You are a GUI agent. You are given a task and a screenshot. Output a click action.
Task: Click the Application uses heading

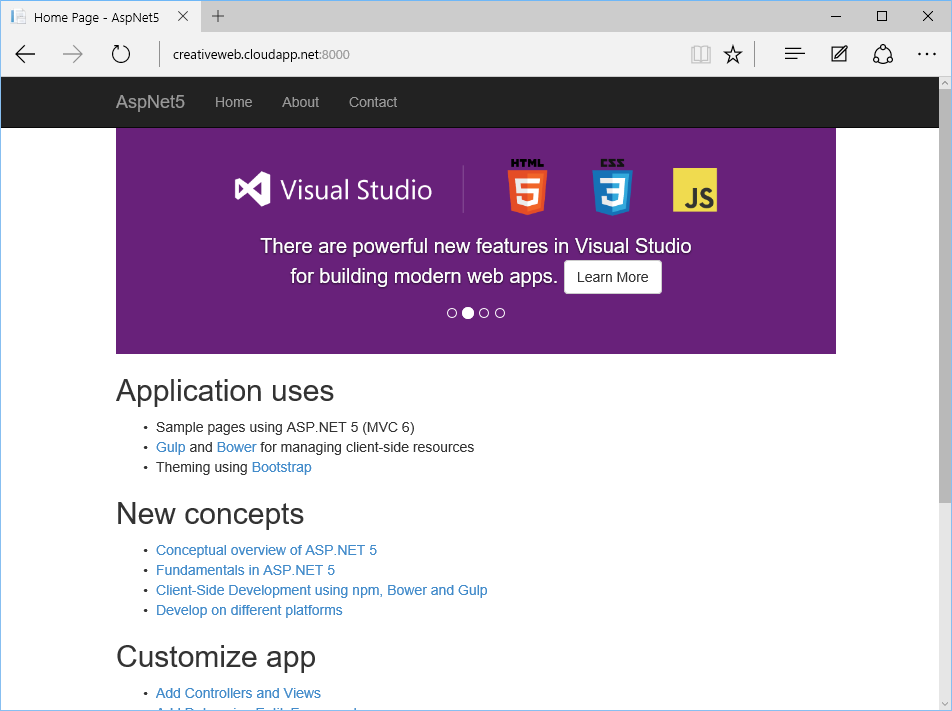point(225,390)
